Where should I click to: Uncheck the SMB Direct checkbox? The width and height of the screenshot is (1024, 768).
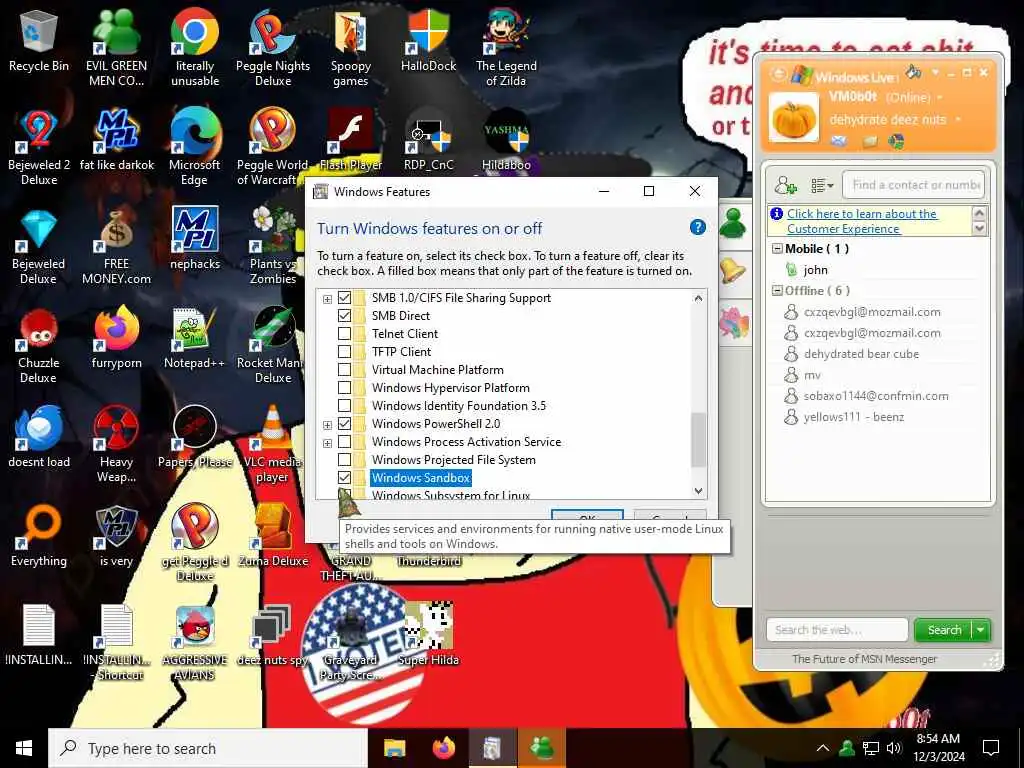tap(344, 315)
